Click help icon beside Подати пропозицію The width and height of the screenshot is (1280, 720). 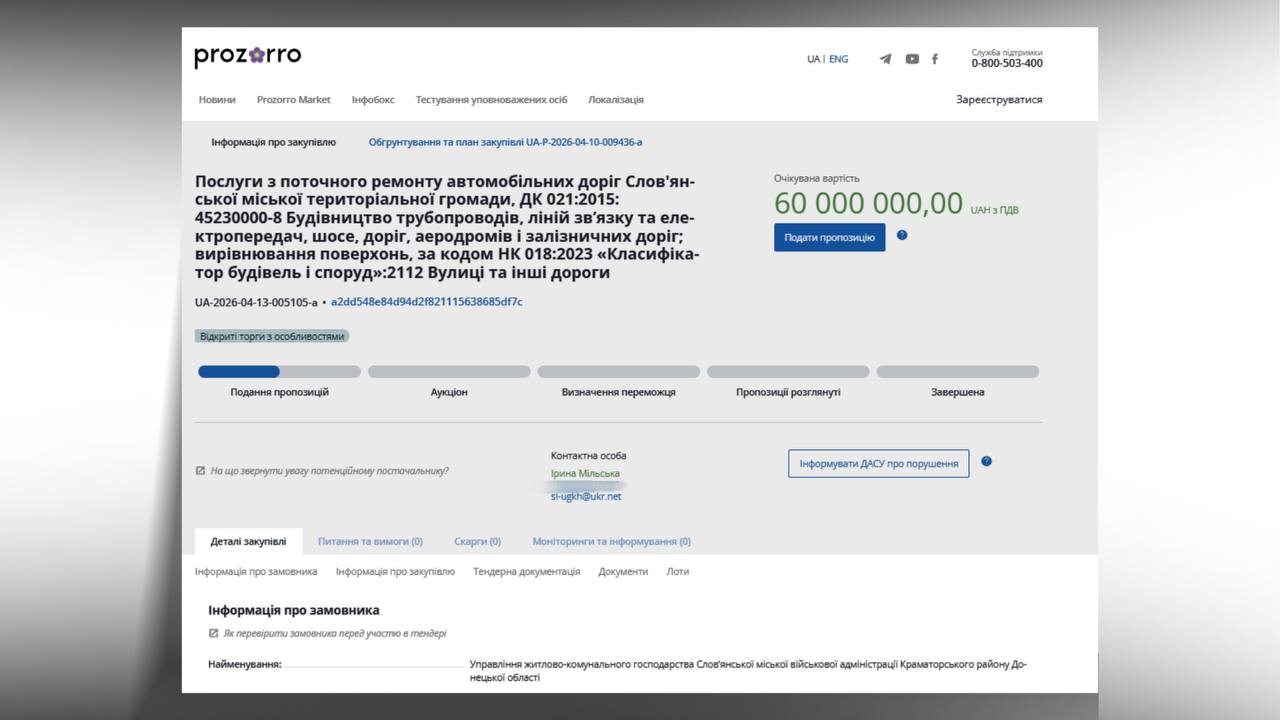click(x=902, y=236)
